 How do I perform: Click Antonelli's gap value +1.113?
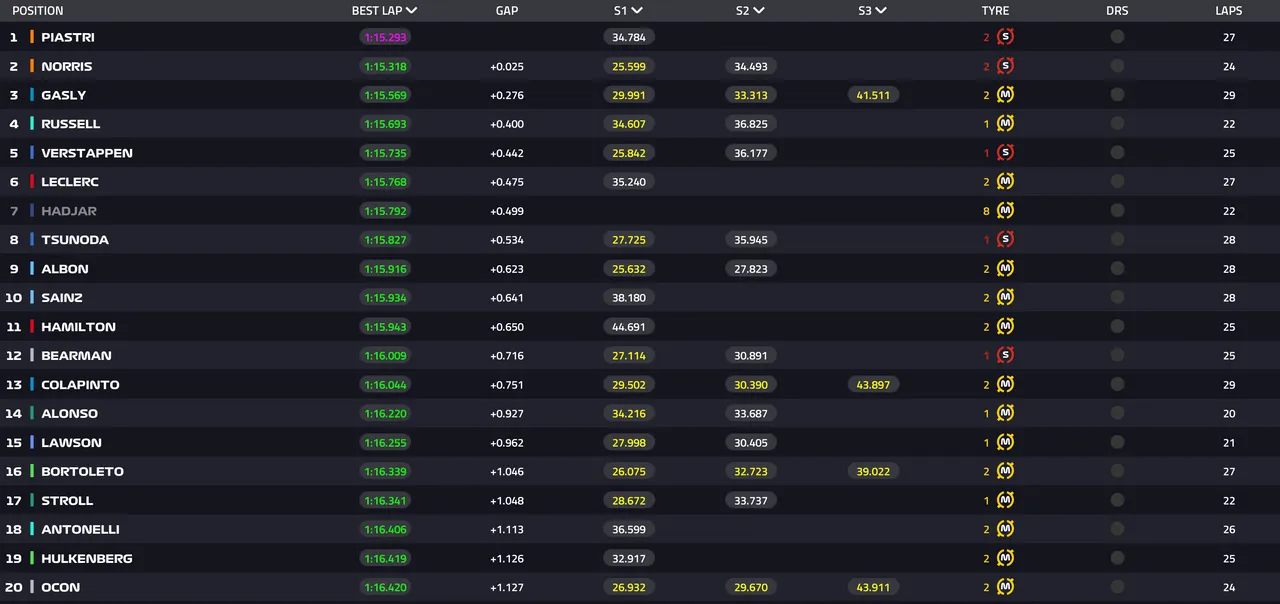pyautogui.click(x=507, y=529)
